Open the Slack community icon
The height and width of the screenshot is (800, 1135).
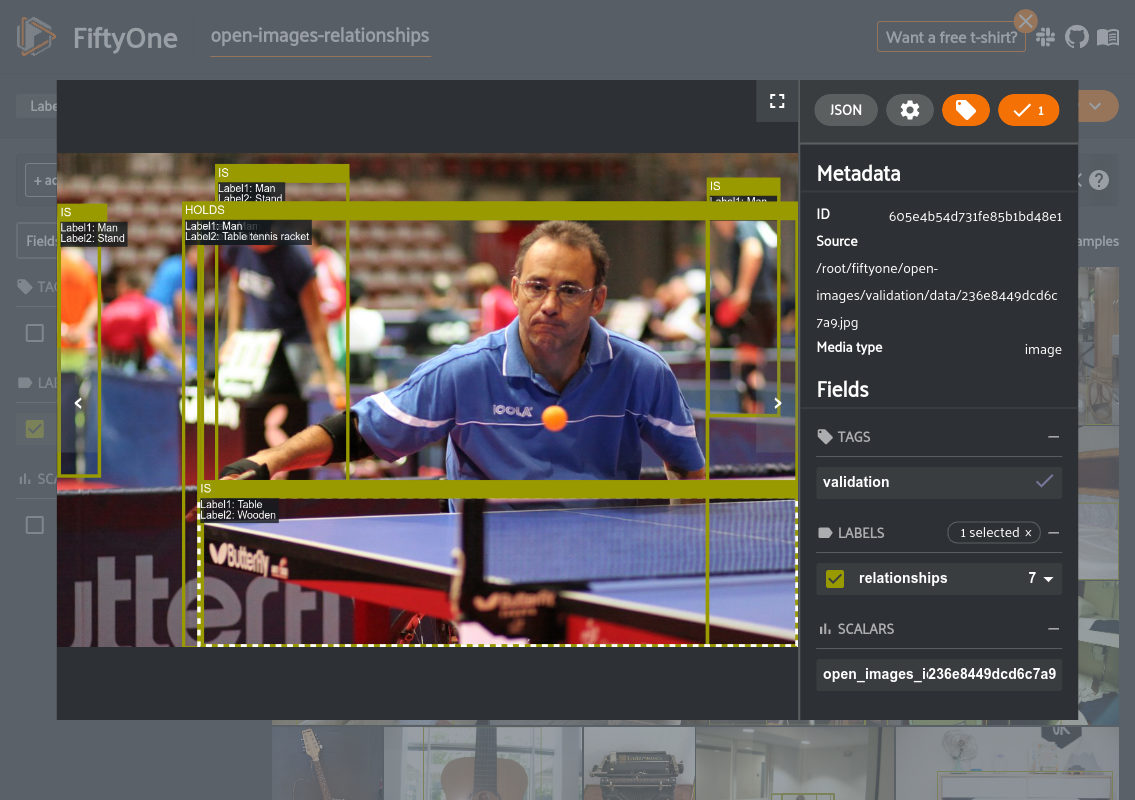point(1046,38)
